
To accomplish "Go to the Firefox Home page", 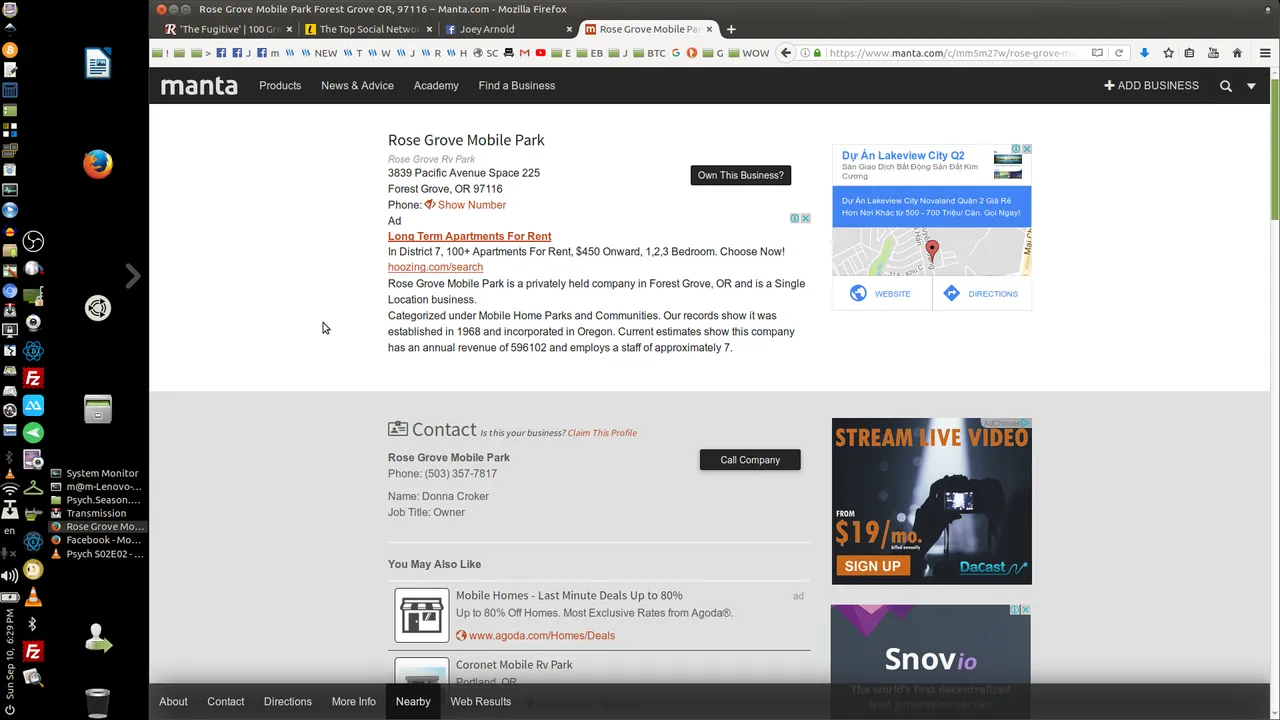I will point(1237,53).
